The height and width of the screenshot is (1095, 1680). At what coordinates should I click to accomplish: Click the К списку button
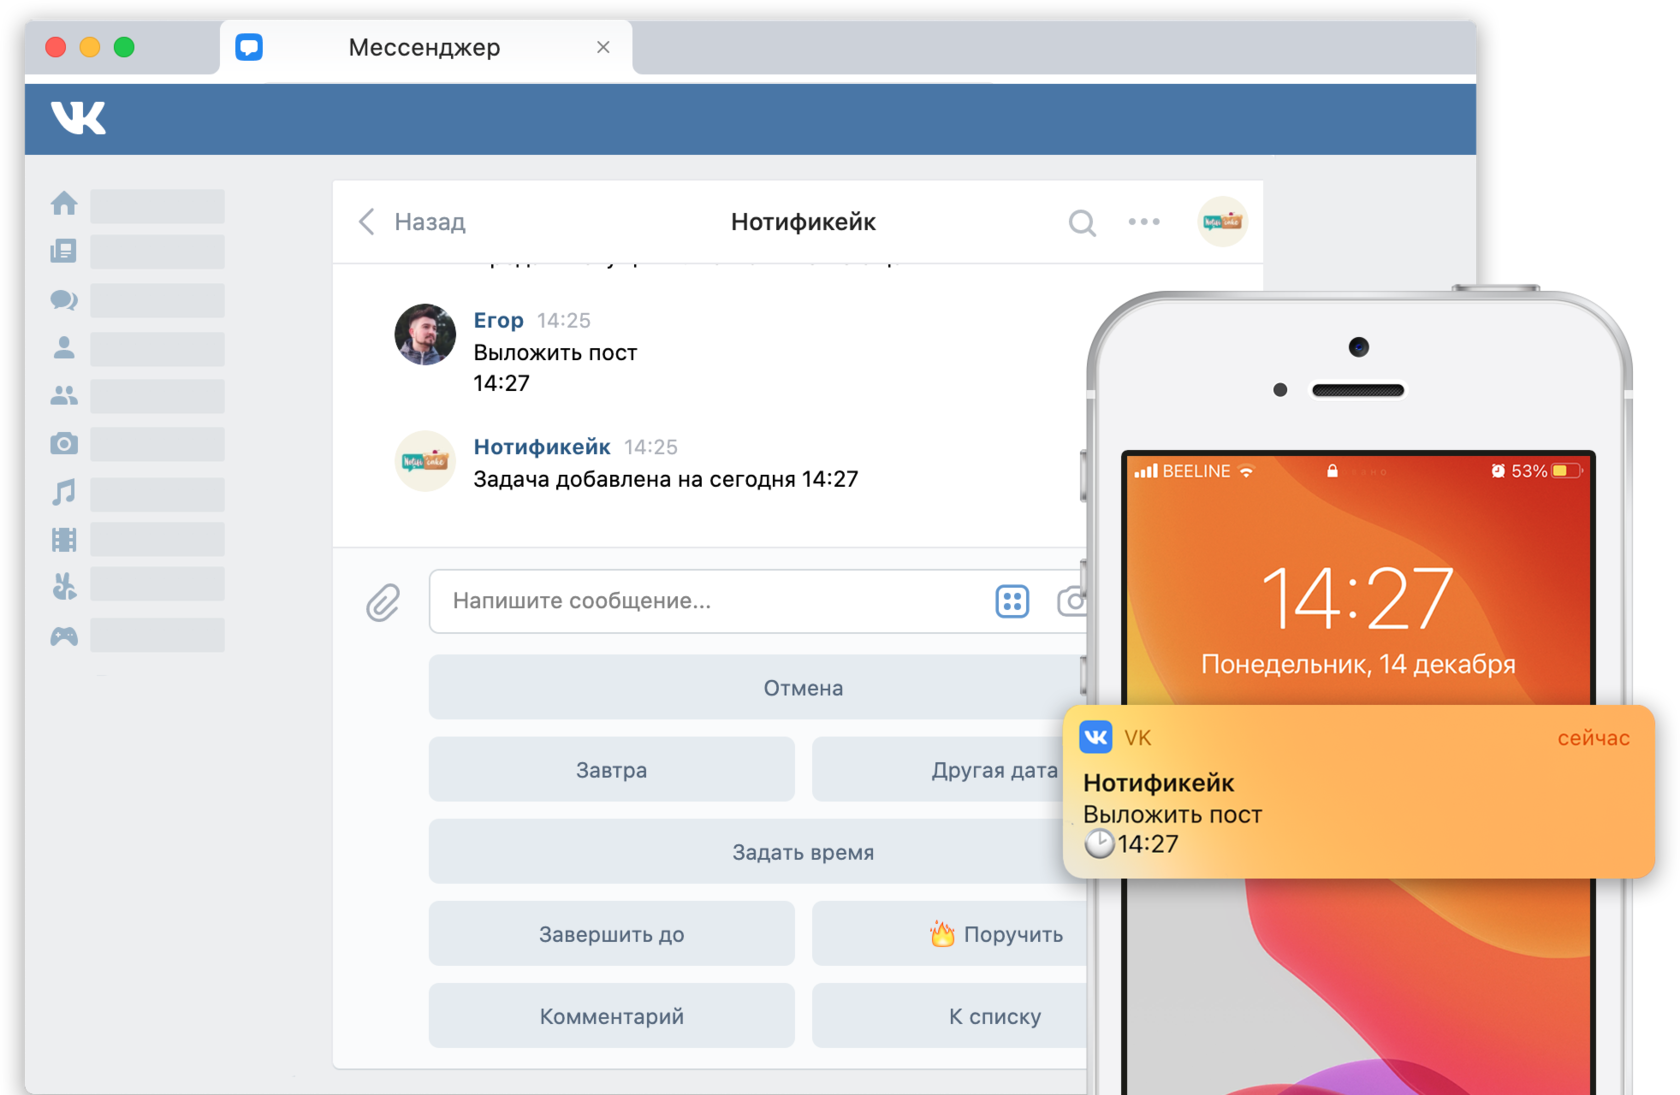(950, 1016)
